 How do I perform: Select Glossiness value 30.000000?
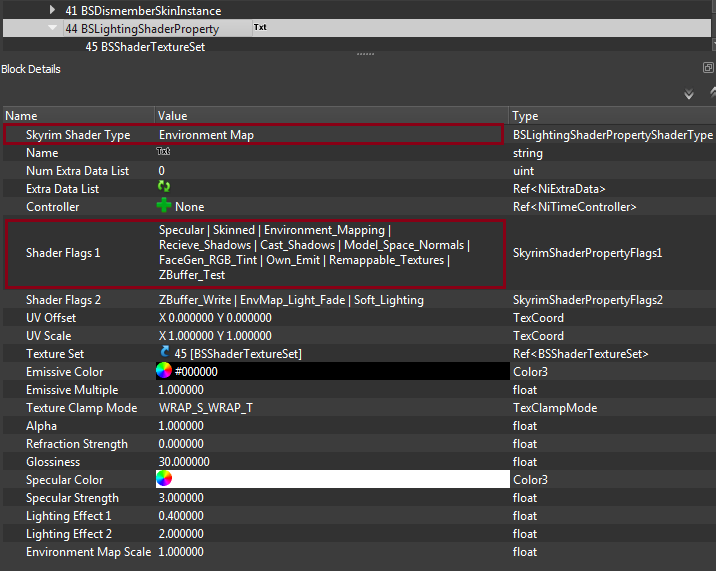(184, 462)
